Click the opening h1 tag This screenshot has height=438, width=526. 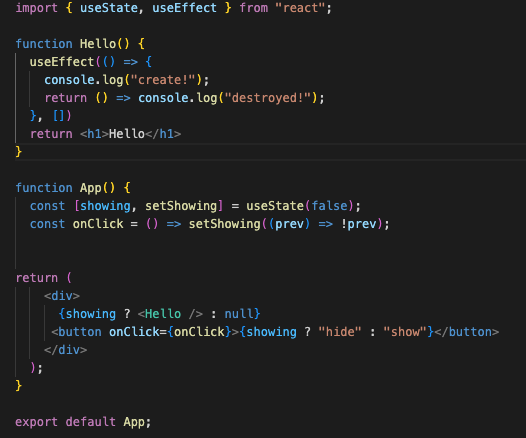point(94,134)
